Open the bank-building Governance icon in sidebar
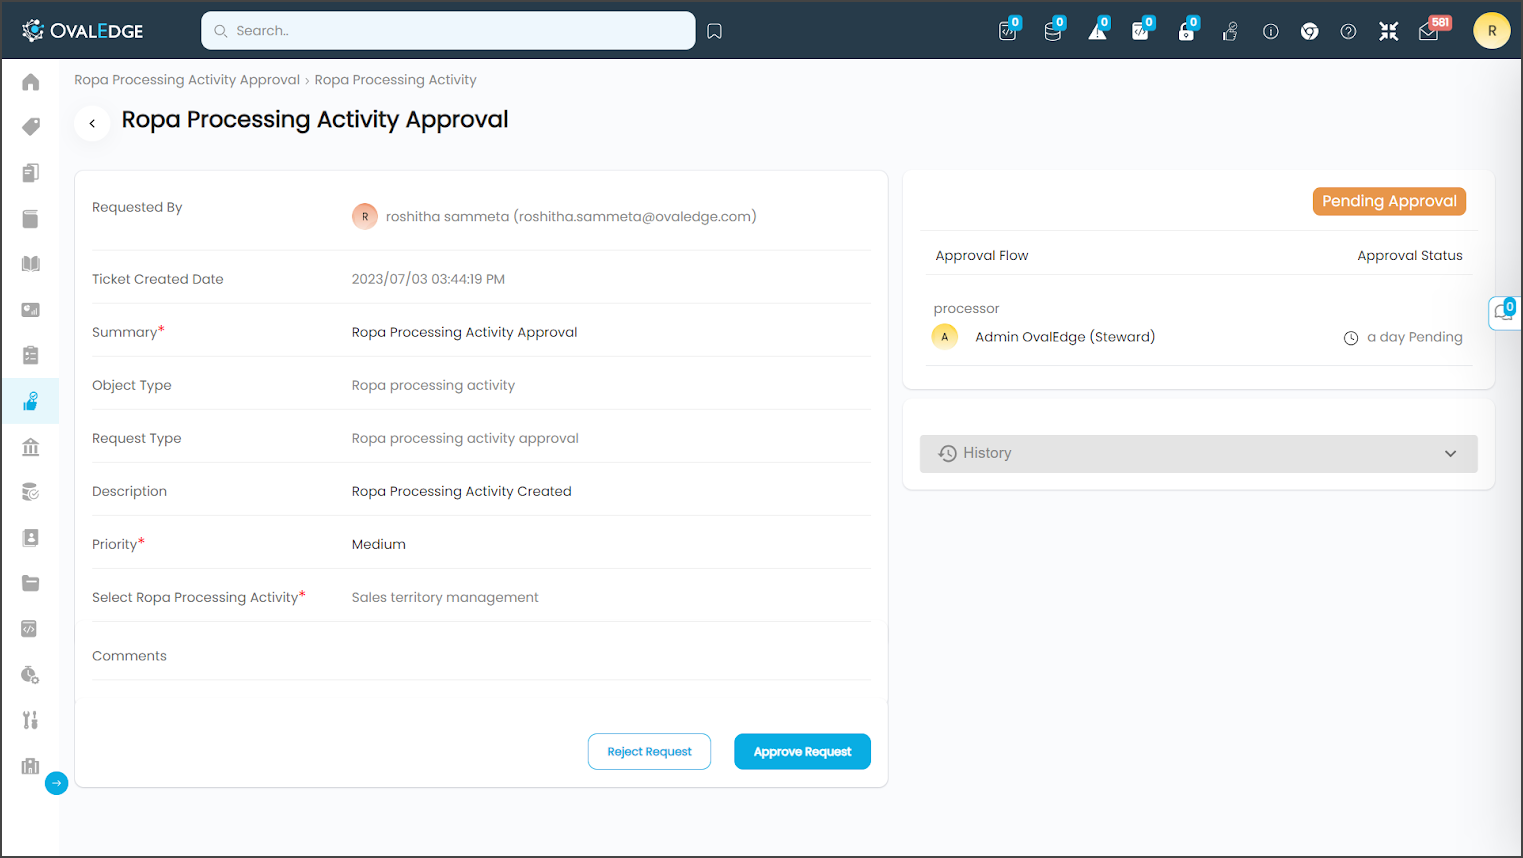Viewport: 1523px width, 858px height. 31,447
